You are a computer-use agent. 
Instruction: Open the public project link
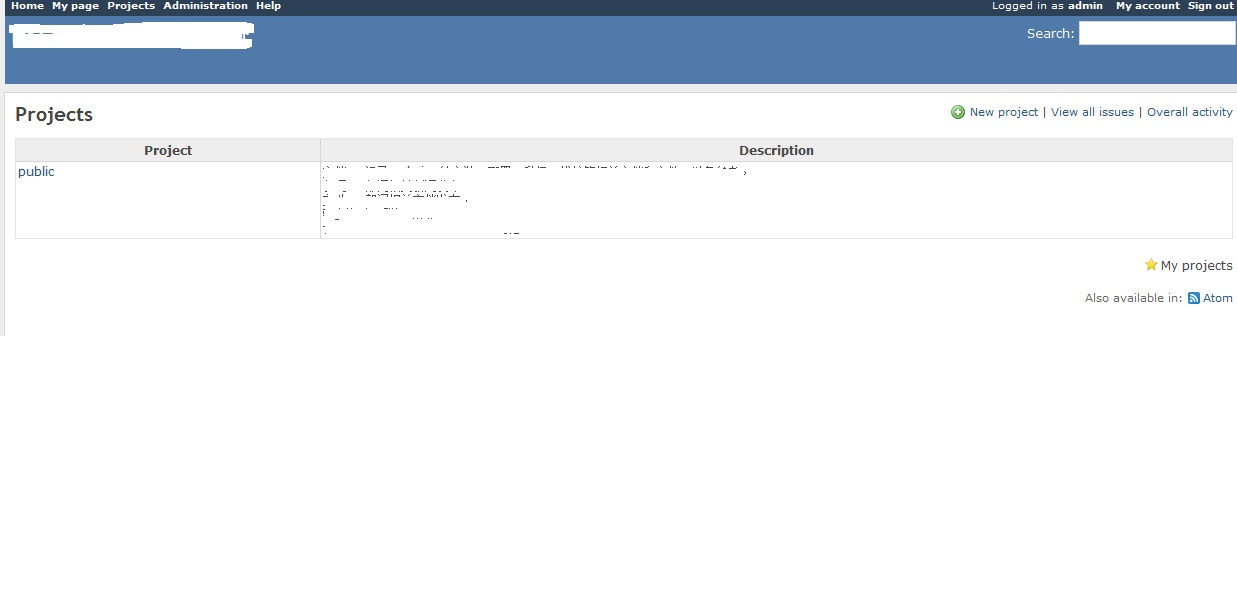point(36,172)
